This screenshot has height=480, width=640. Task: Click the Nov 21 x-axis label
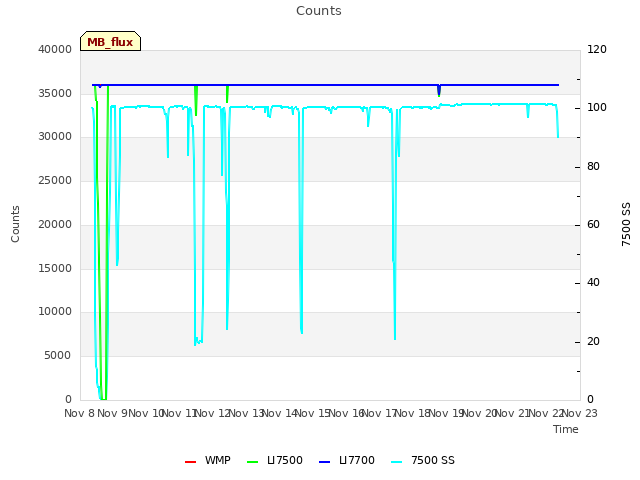513,413
